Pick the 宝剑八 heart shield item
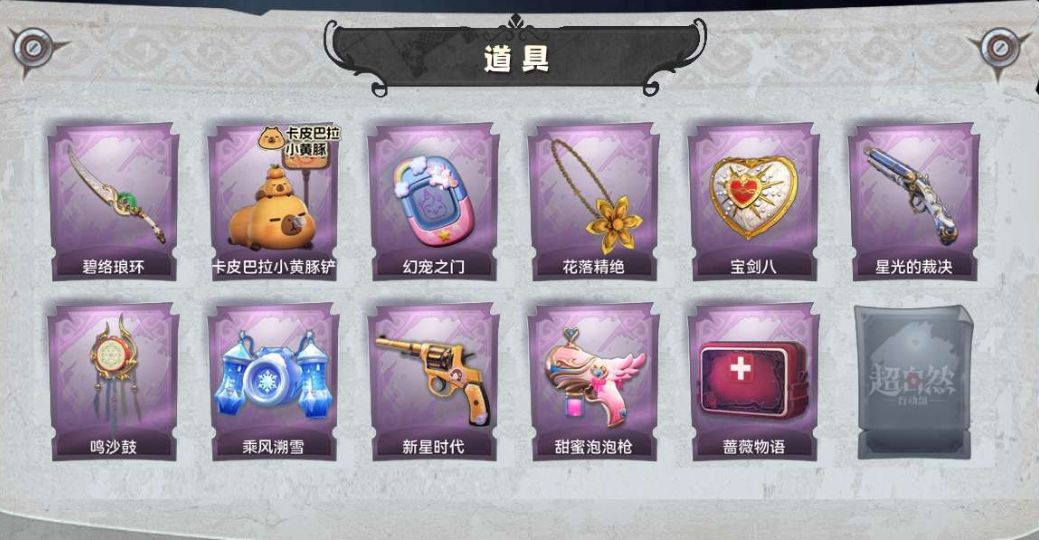The height and width of the screenshot is (540, 1039). click(753, 201)
